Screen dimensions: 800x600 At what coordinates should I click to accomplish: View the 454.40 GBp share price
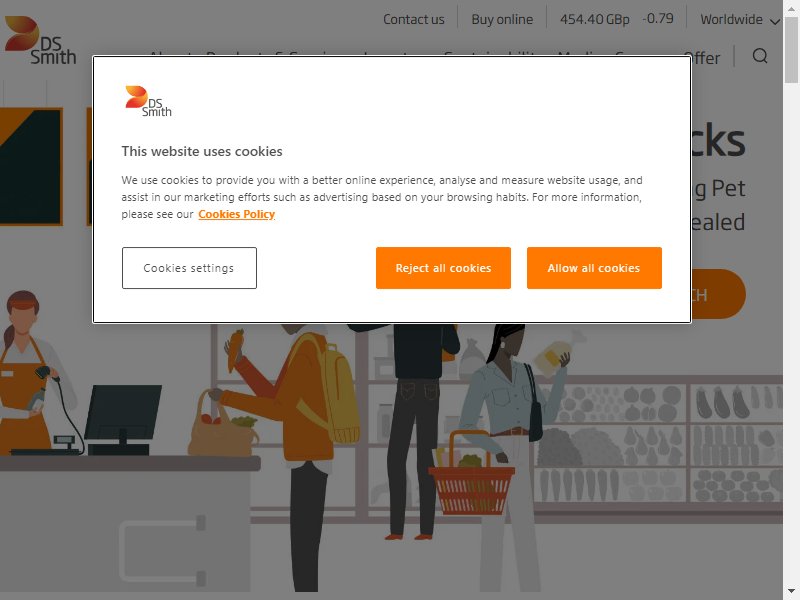(594, 19)
